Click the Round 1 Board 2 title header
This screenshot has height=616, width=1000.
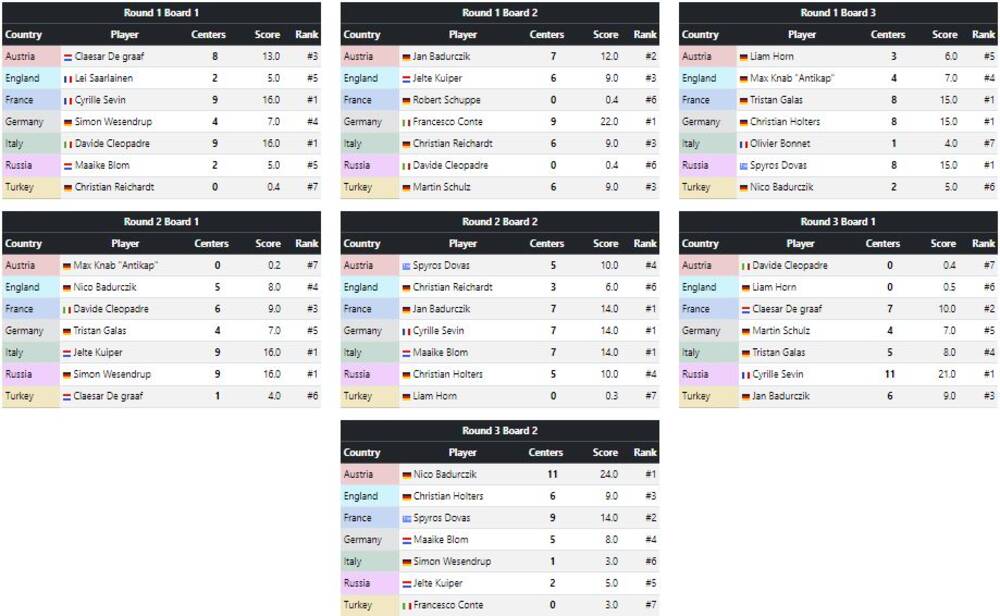point(500,13)
